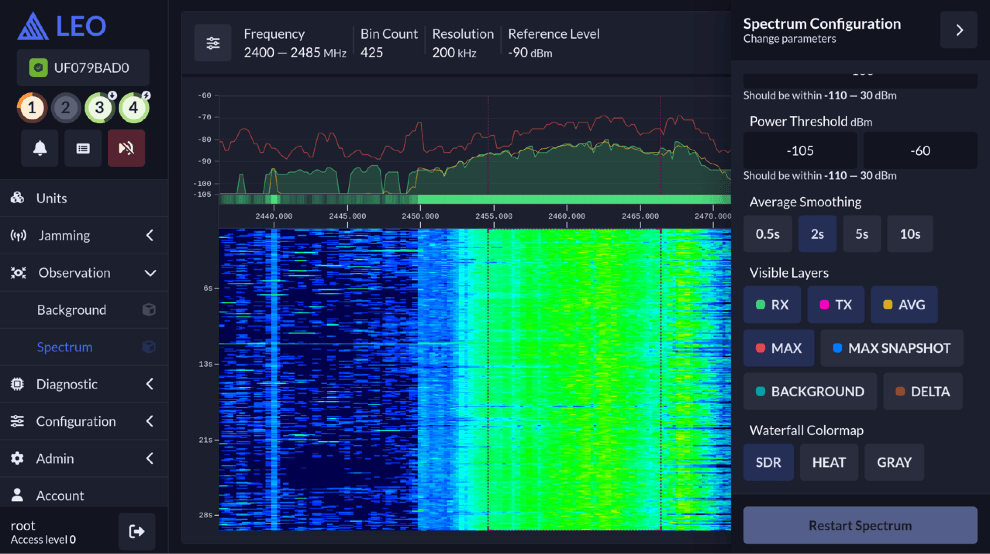Click the Restart Spectrum button

pyautogui.click(x=860, y=526)
